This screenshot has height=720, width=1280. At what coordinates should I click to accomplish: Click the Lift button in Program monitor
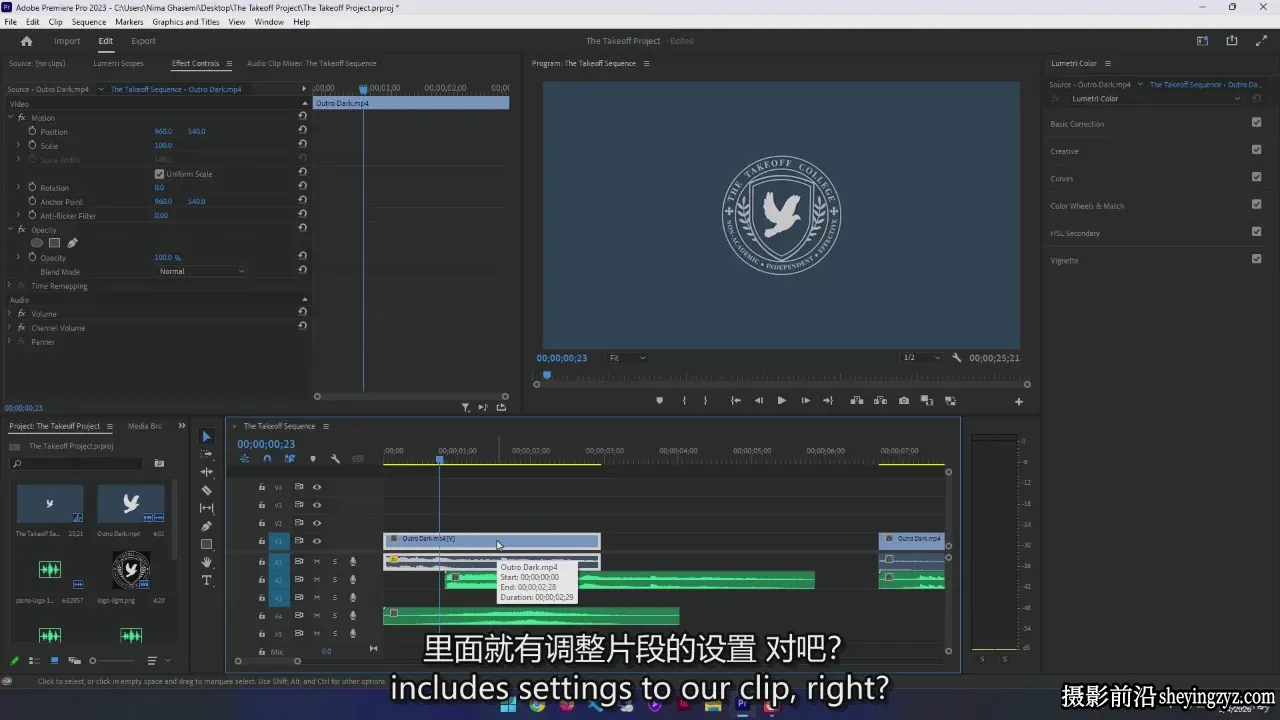[x=857, y=401]
